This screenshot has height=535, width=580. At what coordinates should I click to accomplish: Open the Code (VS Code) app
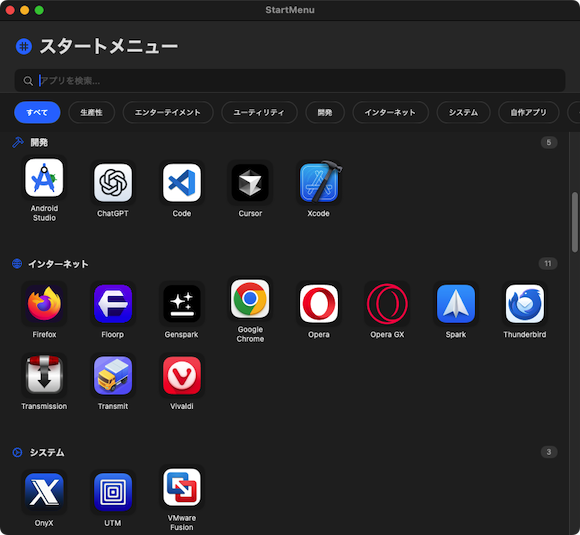coord(182,183)
